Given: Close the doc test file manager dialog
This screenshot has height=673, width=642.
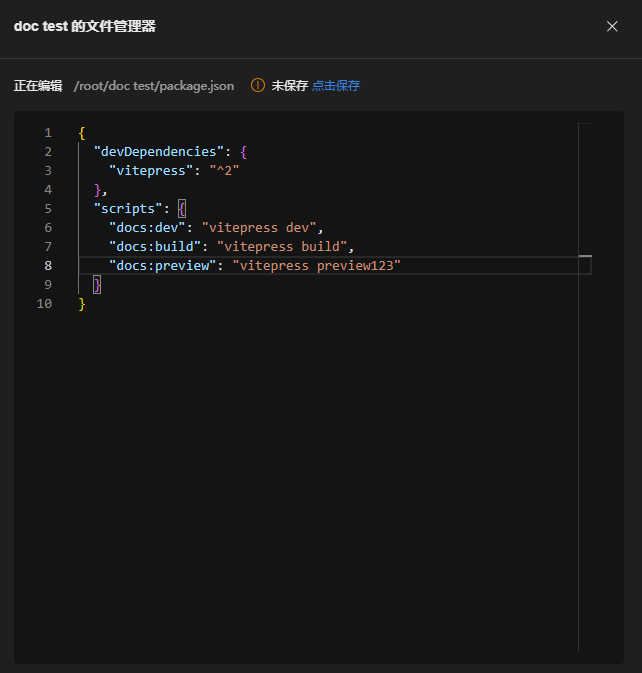Looking at the screenshot, I should 612,26.
